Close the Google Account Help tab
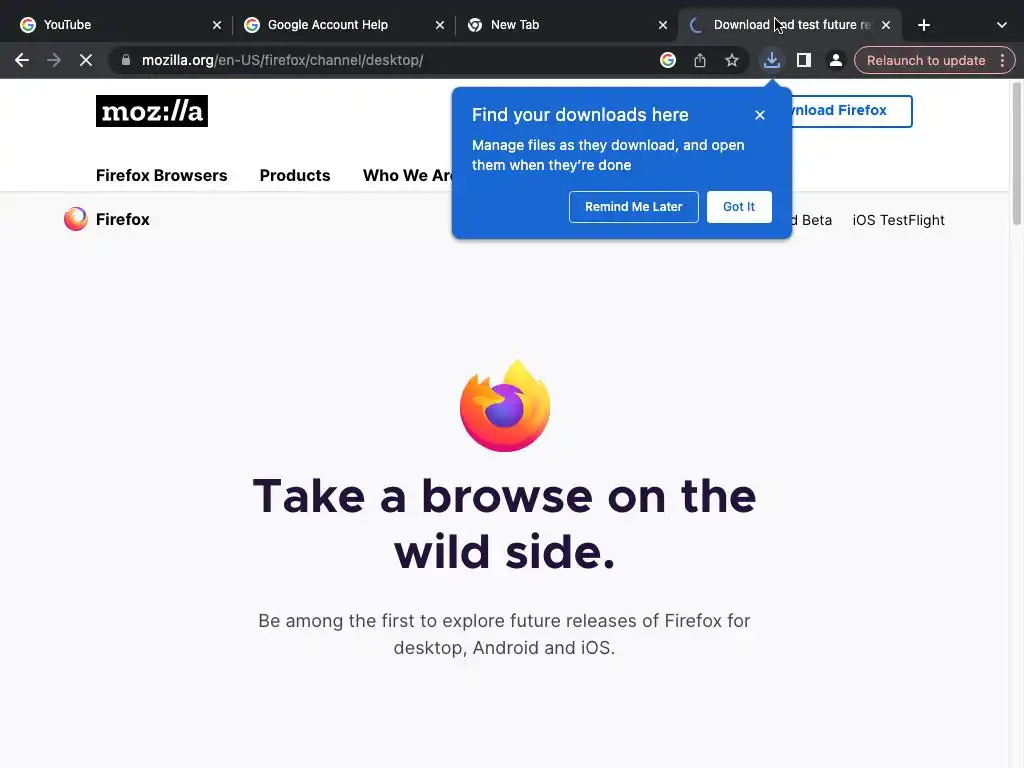Viewport: 1024px width, 768px height. click(440, 25)
